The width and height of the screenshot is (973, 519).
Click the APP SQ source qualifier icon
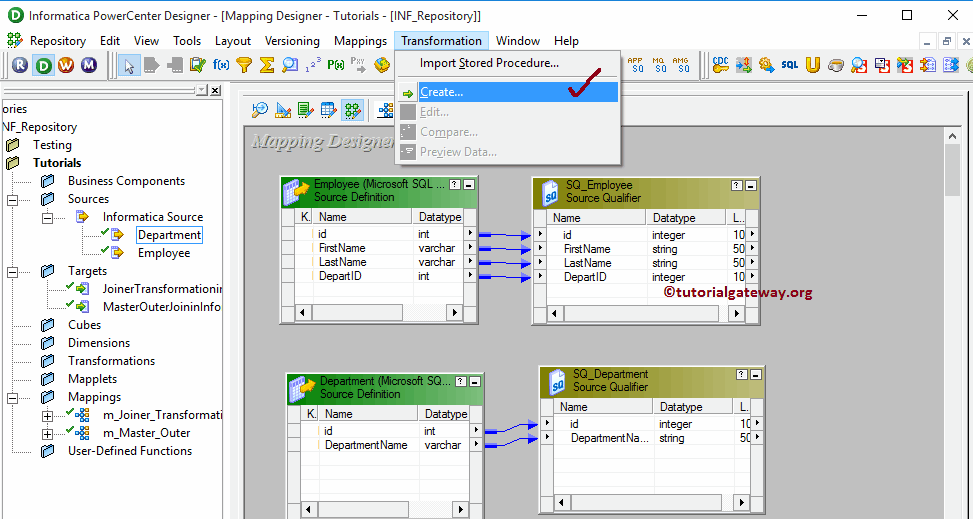tap(635, 65)
